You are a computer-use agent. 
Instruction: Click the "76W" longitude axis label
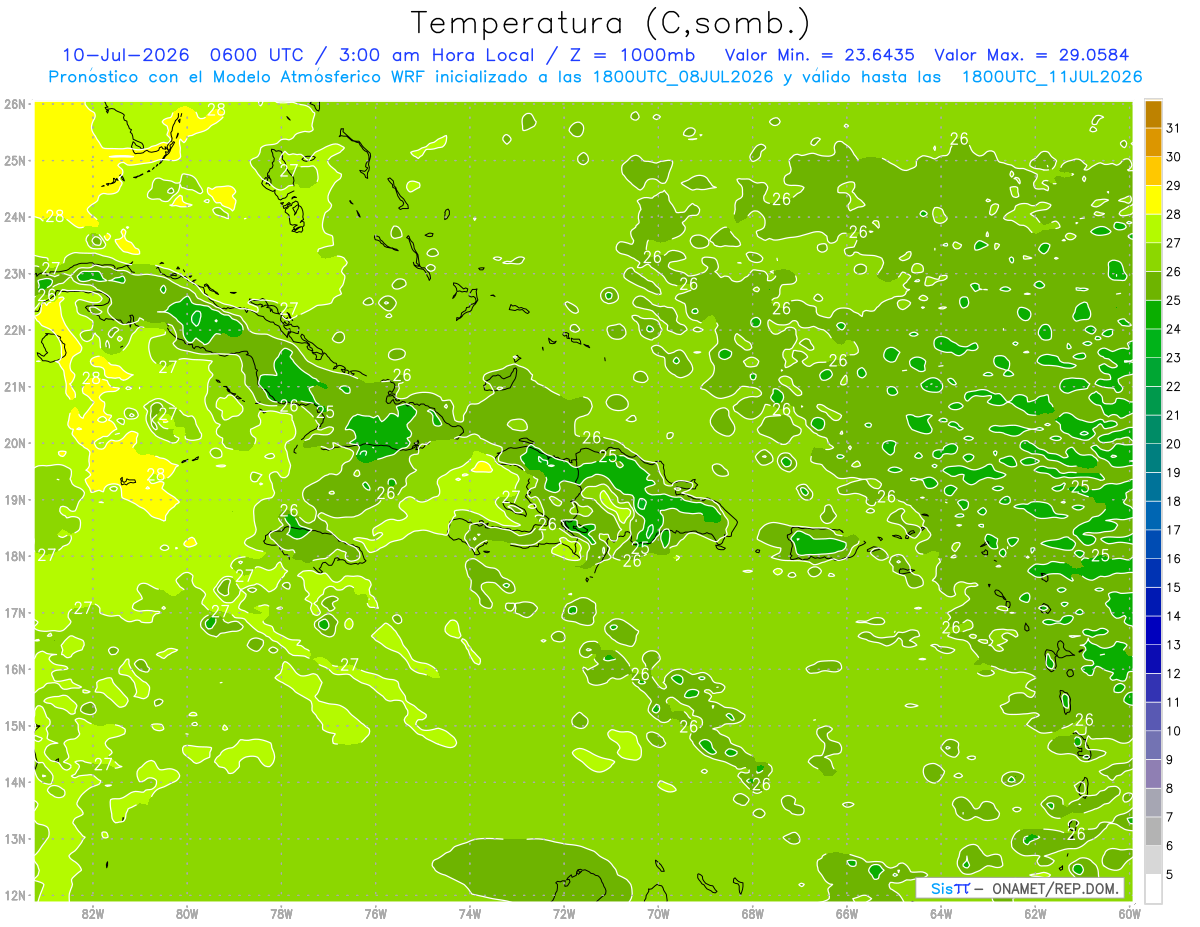pyautogui.click(x=376, y=913)
